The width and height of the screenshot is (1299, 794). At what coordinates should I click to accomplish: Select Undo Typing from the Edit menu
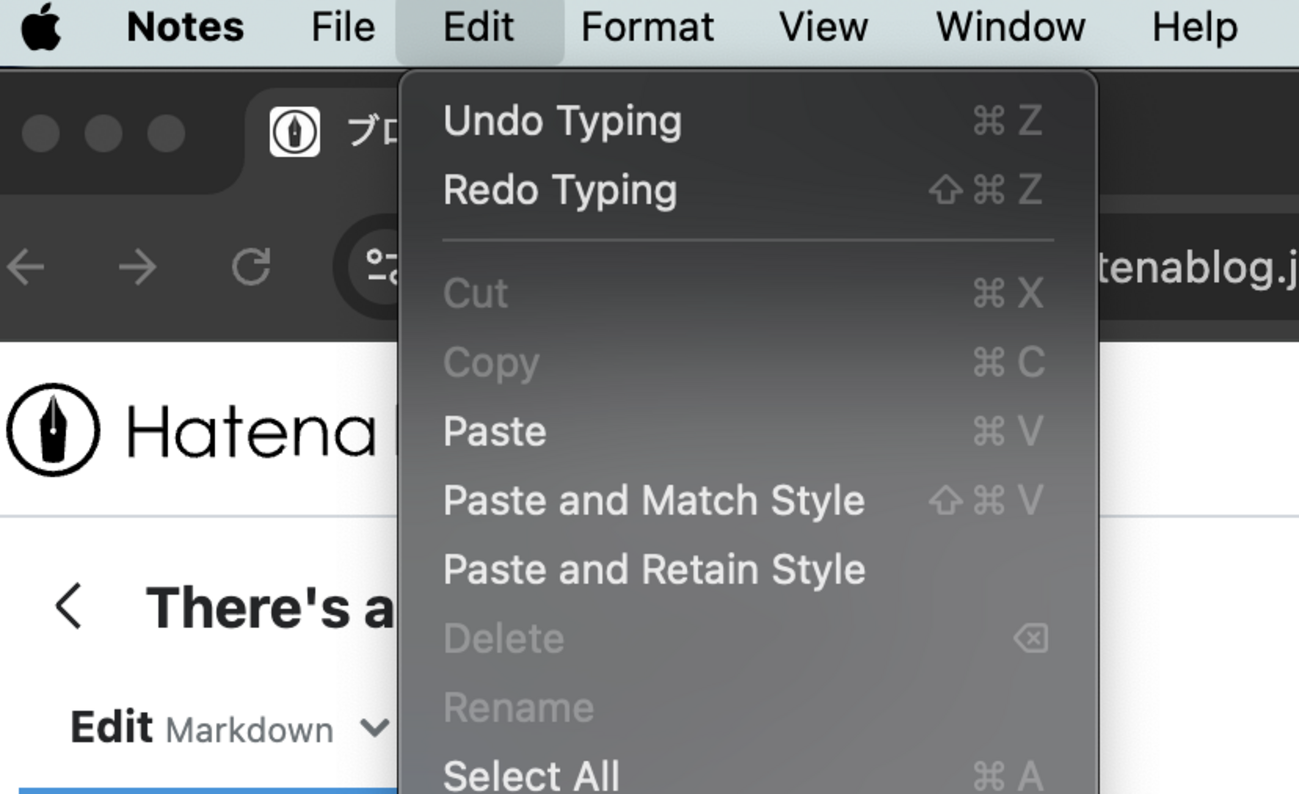click(x=562, y=121)
